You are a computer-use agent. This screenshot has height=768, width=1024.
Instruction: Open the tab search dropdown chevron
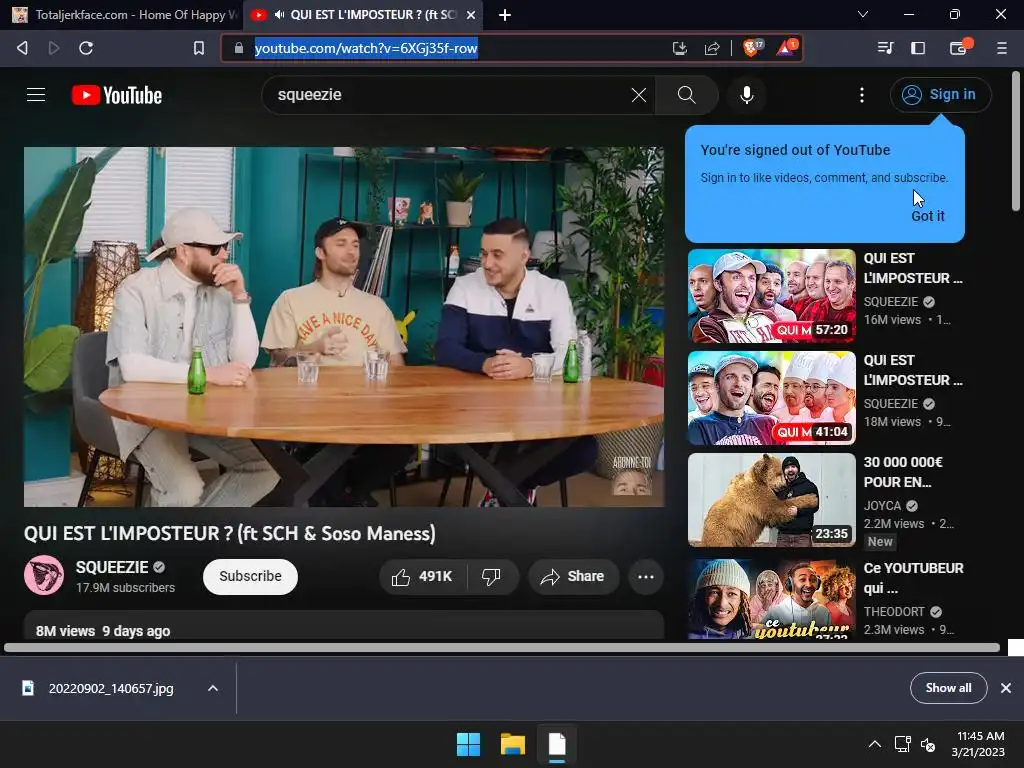tap(863, 14)
